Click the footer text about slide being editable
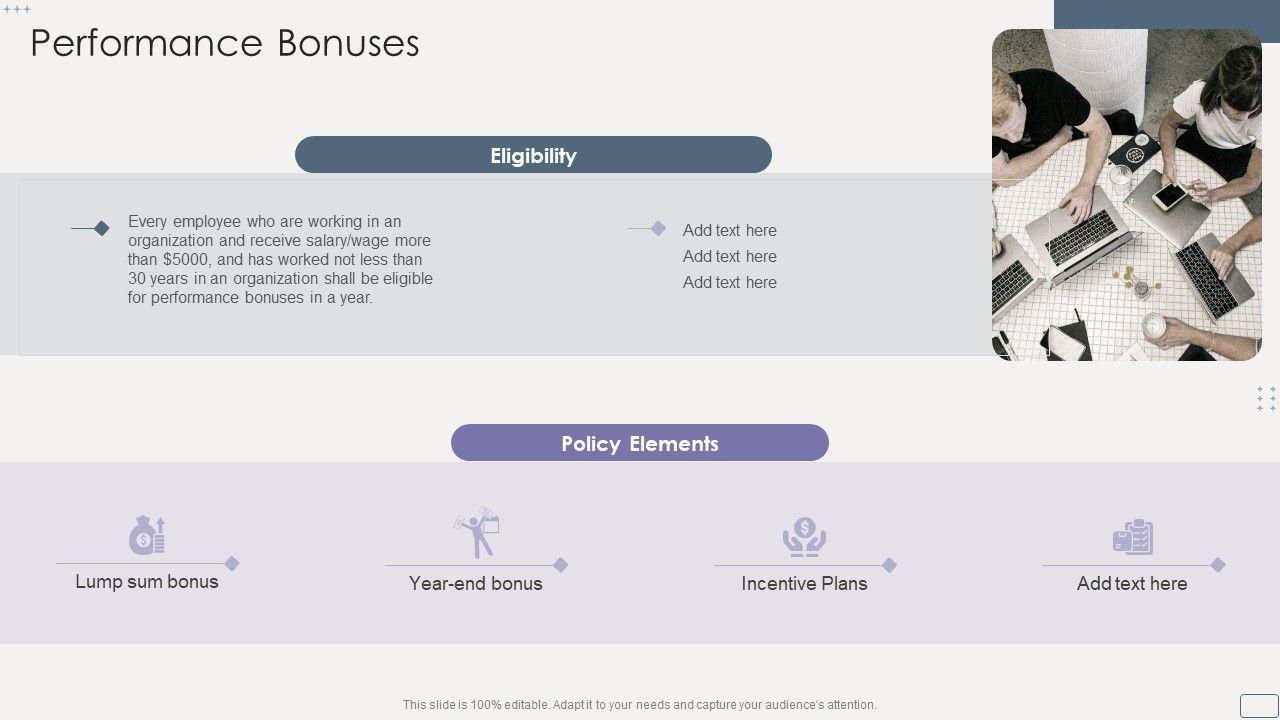Viewport: 1280px width, 720px height. pyautogui.click(x=640, y=705)
